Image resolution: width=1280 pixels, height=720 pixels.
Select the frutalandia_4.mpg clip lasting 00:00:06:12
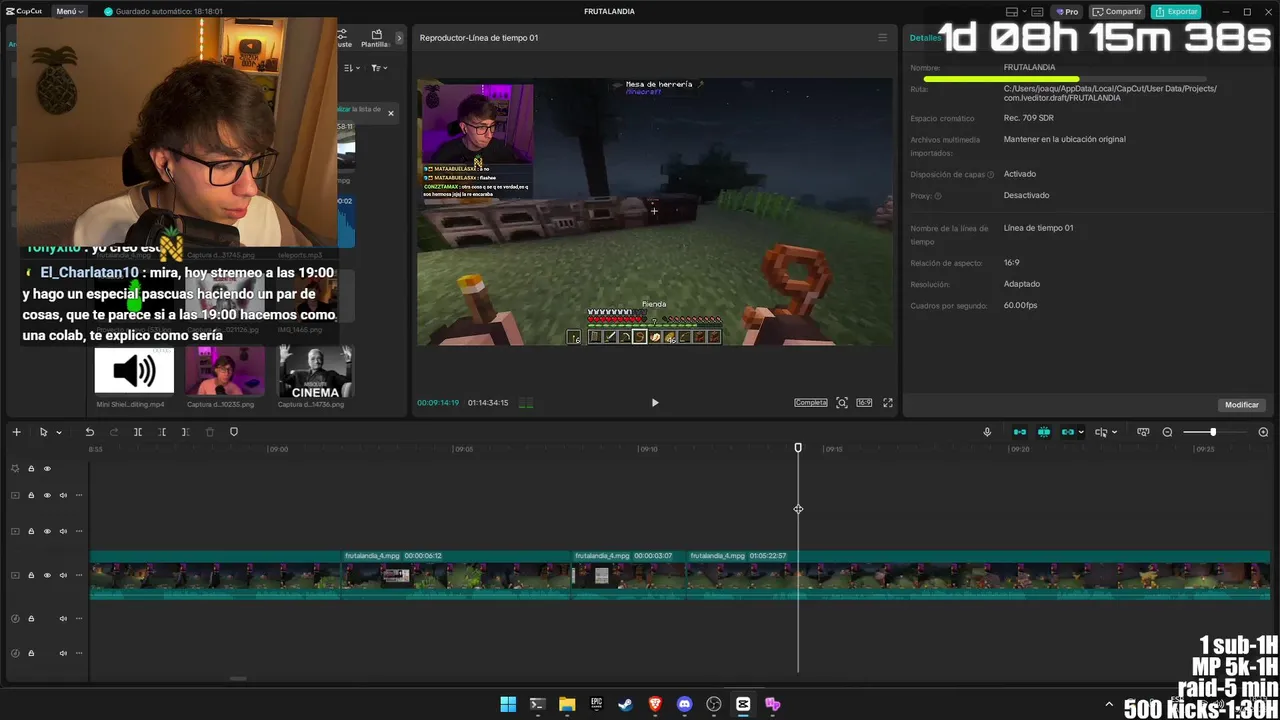pyautogui.click(x=456, y=575)
